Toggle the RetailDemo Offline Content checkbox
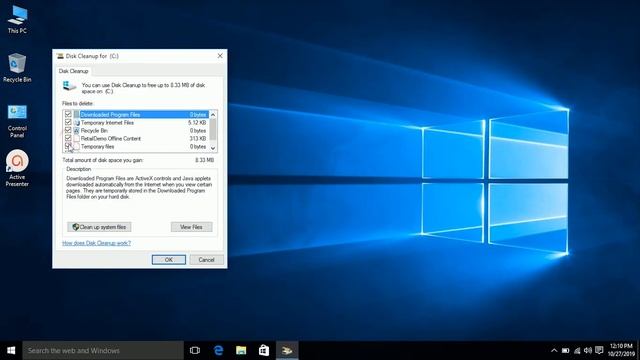The image size is (640, 360). (x=68, y=138)
